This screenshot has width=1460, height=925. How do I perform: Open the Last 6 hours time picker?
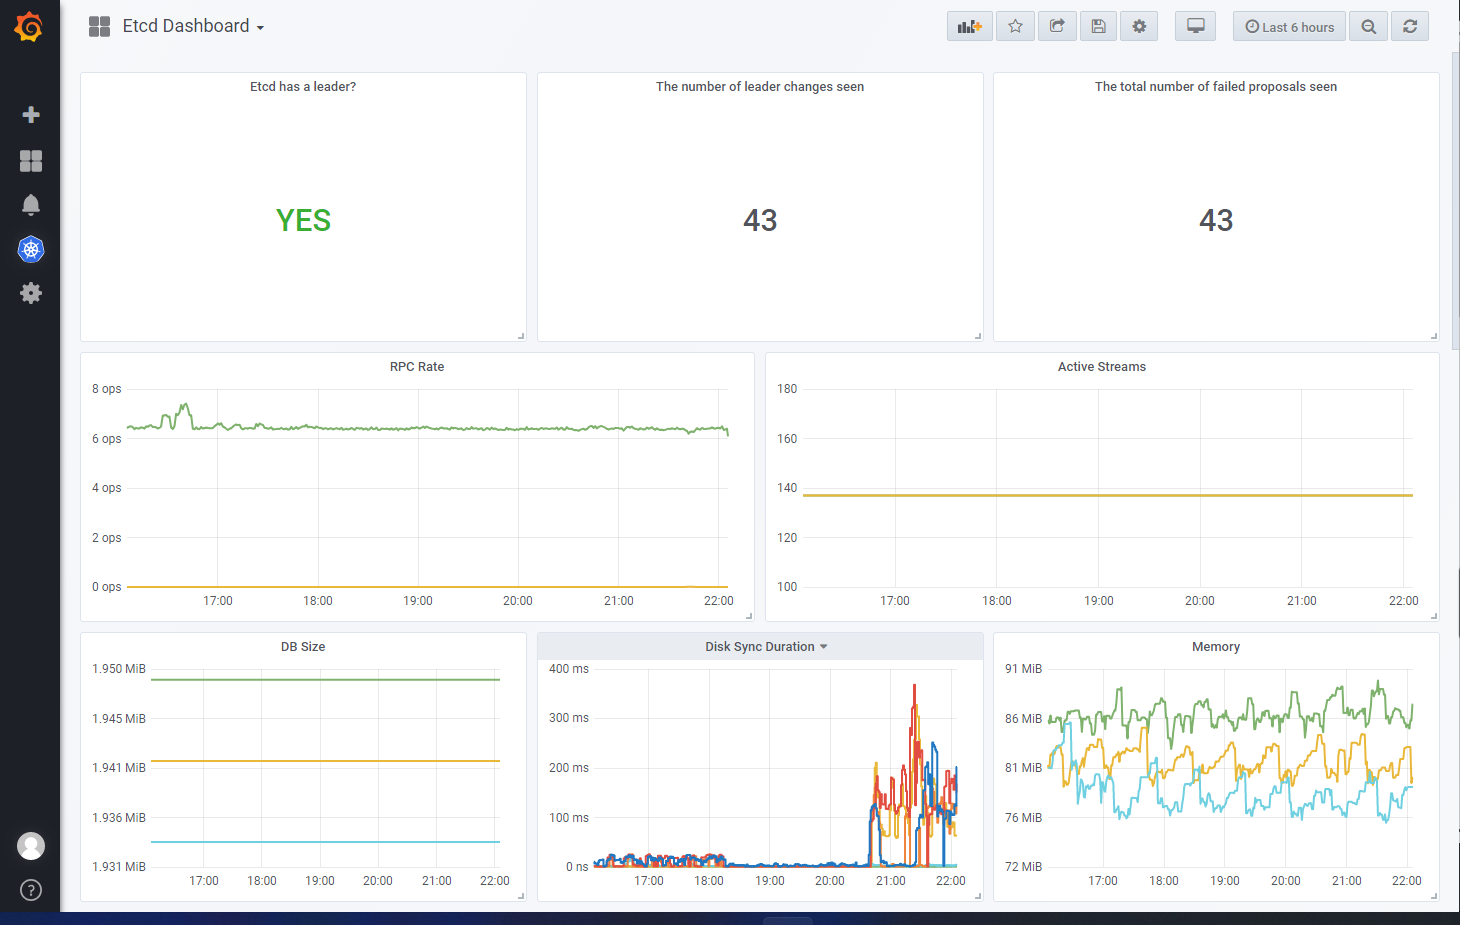tap(1289, 27)
